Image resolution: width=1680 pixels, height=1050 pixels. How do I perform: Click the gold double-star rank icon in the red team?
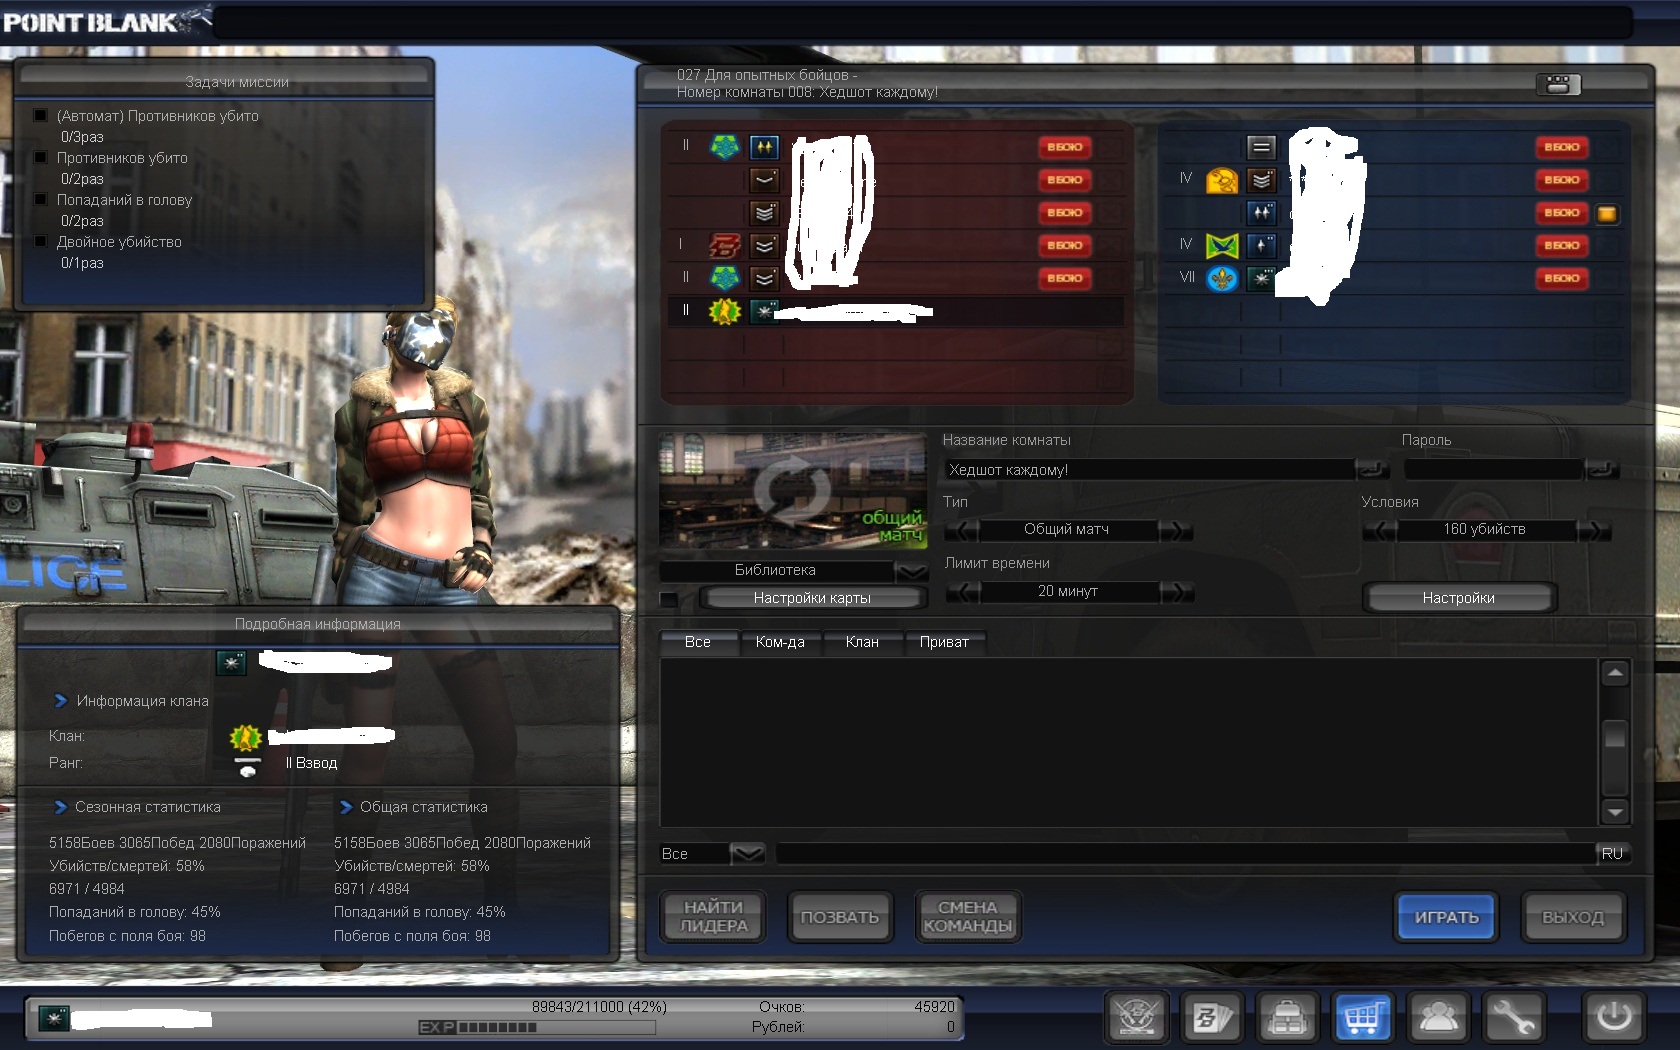[x=764, y=147]
